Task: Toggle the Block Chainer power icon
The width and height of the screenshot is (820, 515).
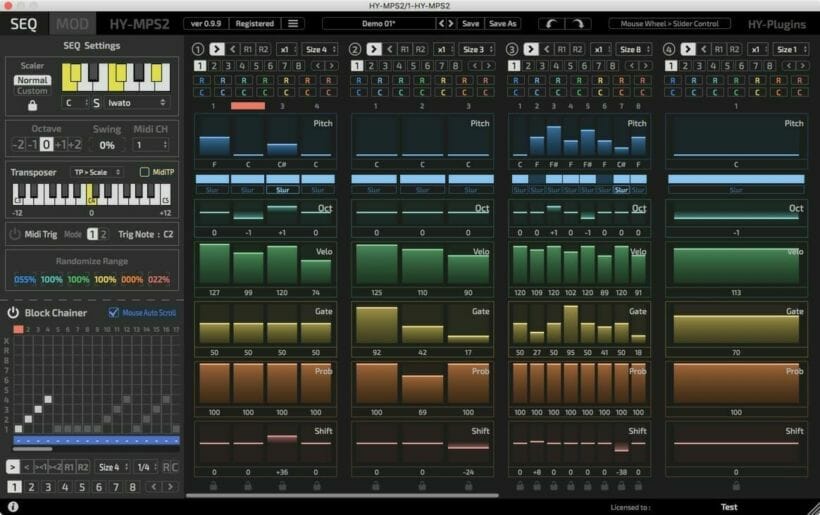Action: [x=13, y=312]
